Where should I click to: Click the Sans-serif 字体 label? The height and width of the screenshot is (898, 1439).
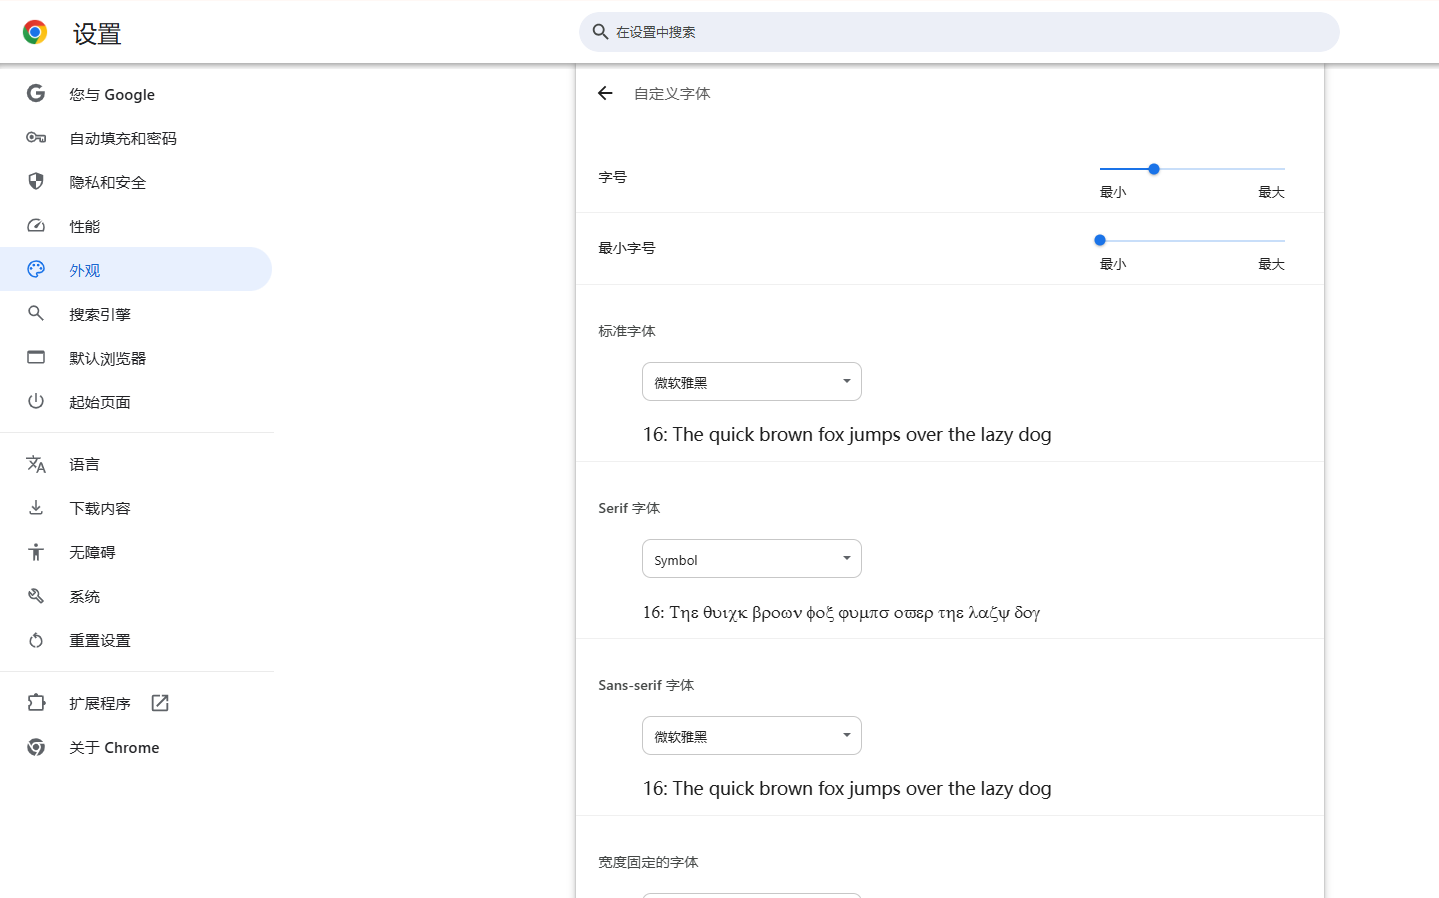coord(646,685)
